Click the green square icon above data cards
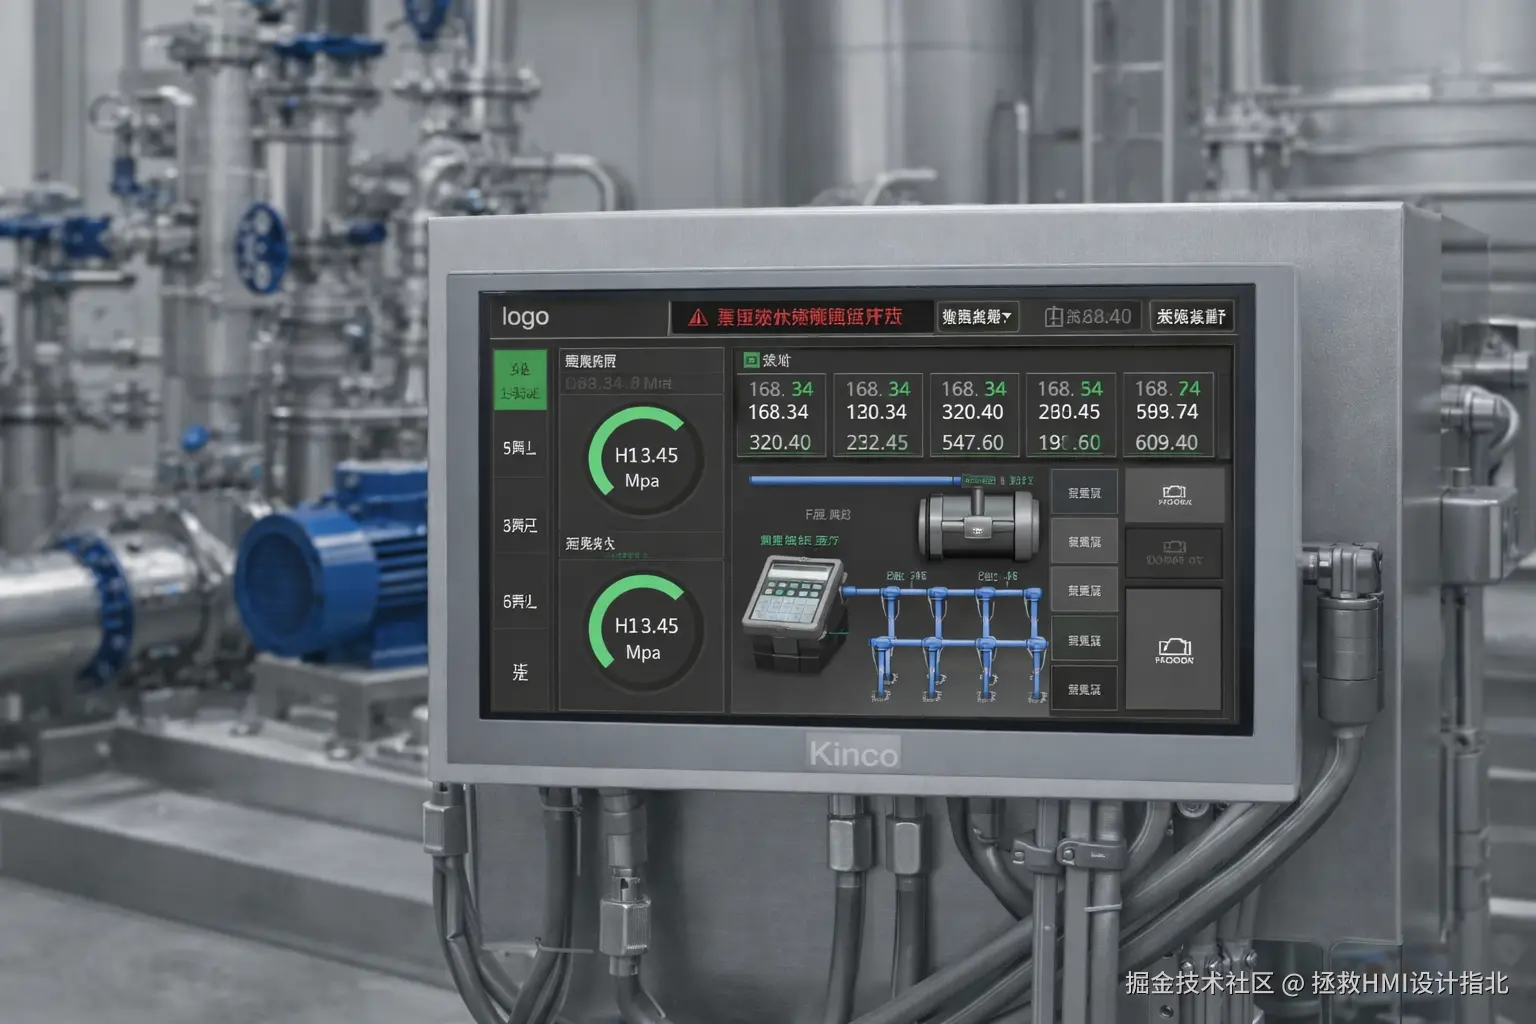The height and width of the screenshot is (1024, 1536). click(751, 360)
